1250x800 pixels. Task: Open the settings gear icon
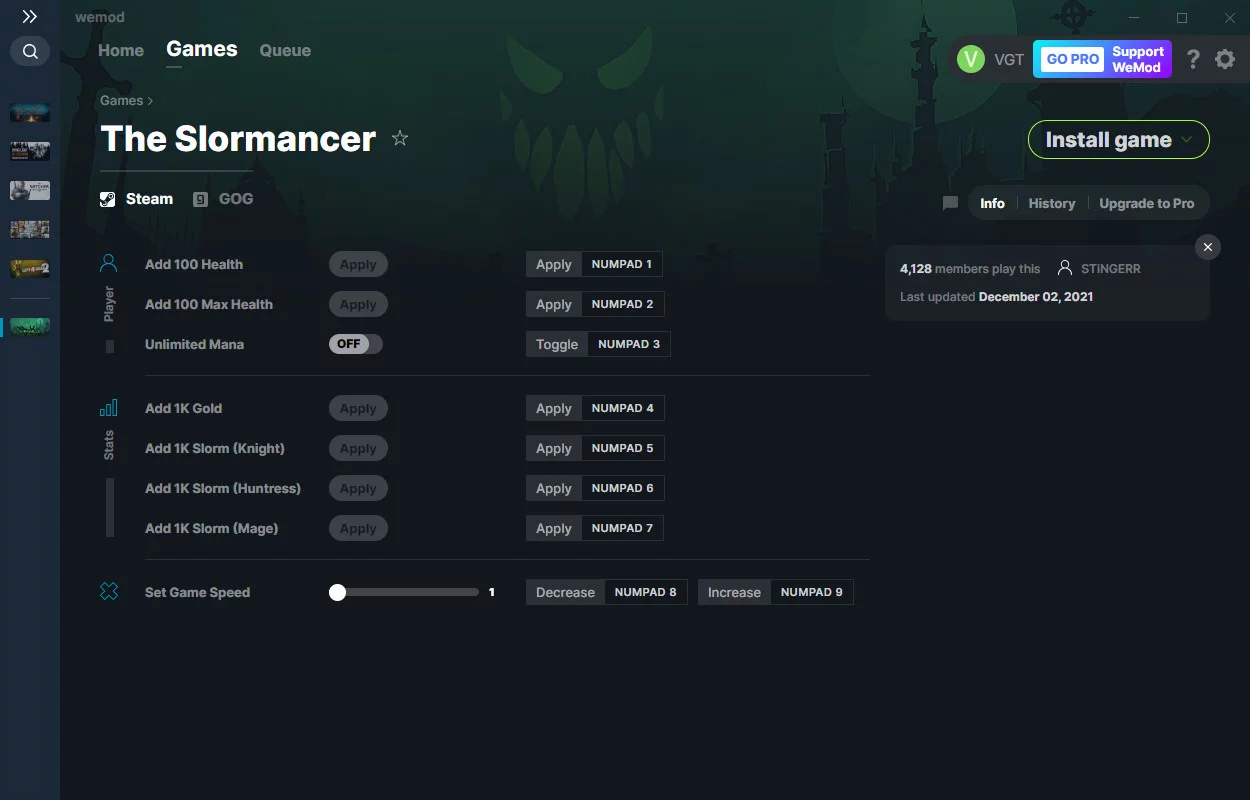click(1225, 59)
